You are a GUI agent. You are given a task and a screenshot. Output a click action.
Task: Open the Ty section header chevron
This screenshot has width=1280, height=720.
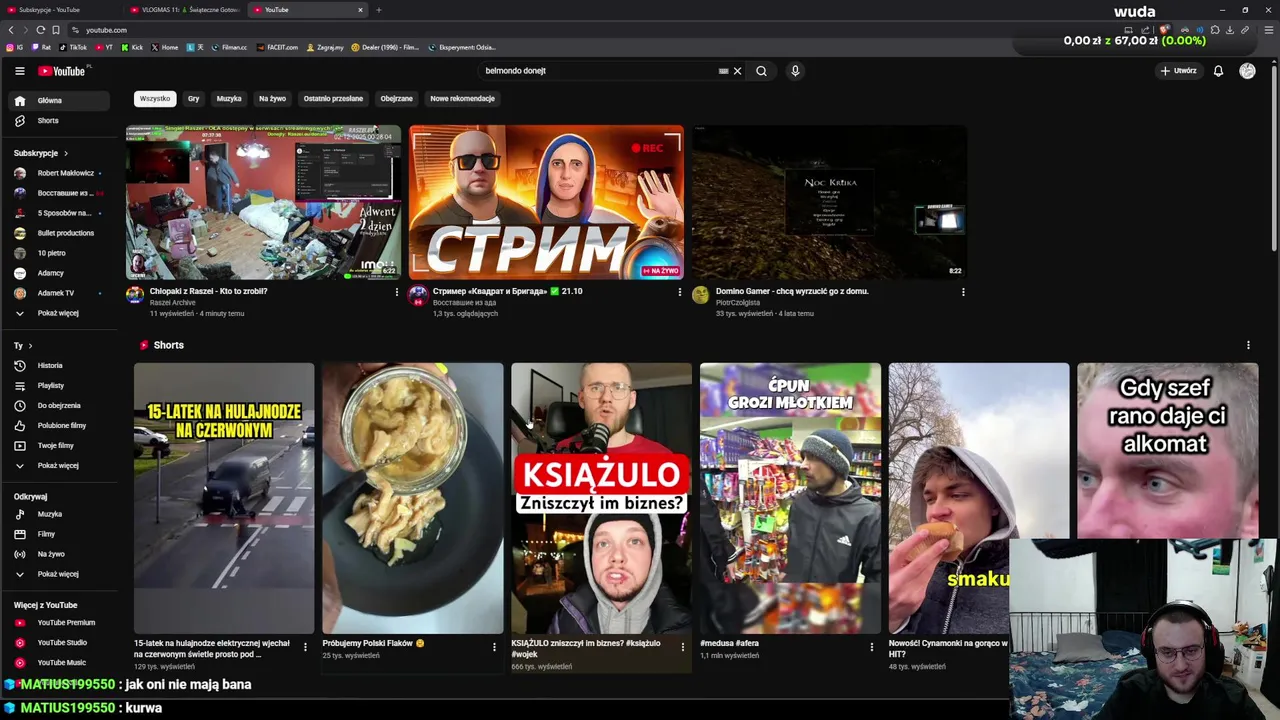click(30, 345)
